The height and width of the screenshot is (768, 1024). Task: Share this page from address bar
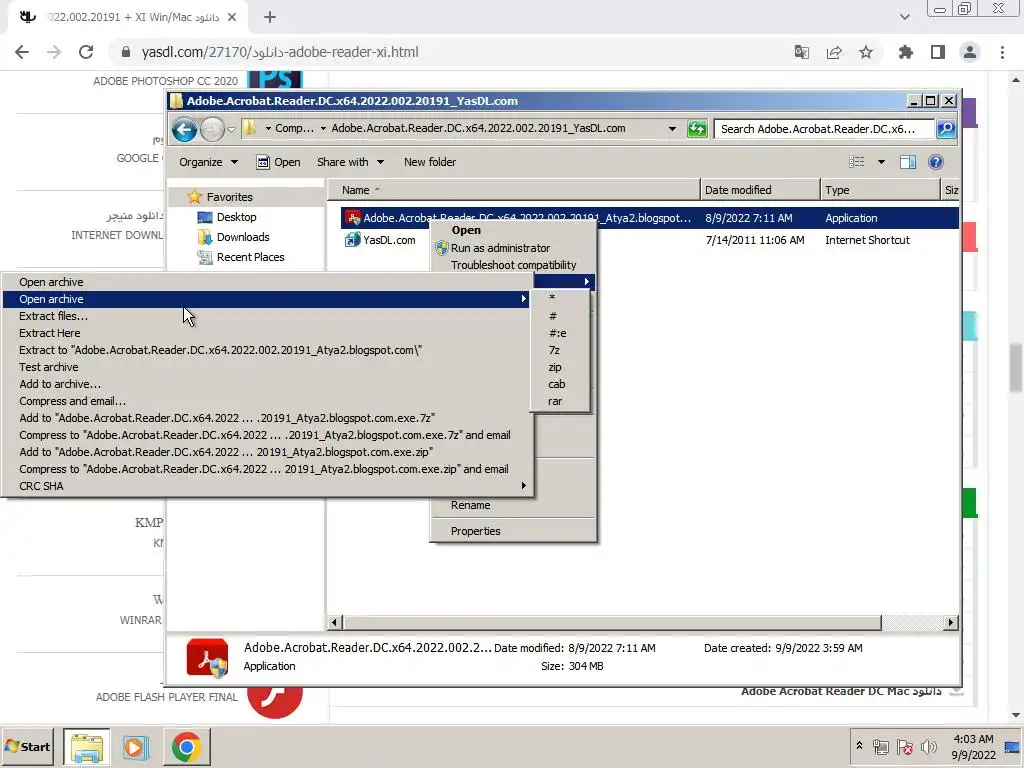(834, 52)
